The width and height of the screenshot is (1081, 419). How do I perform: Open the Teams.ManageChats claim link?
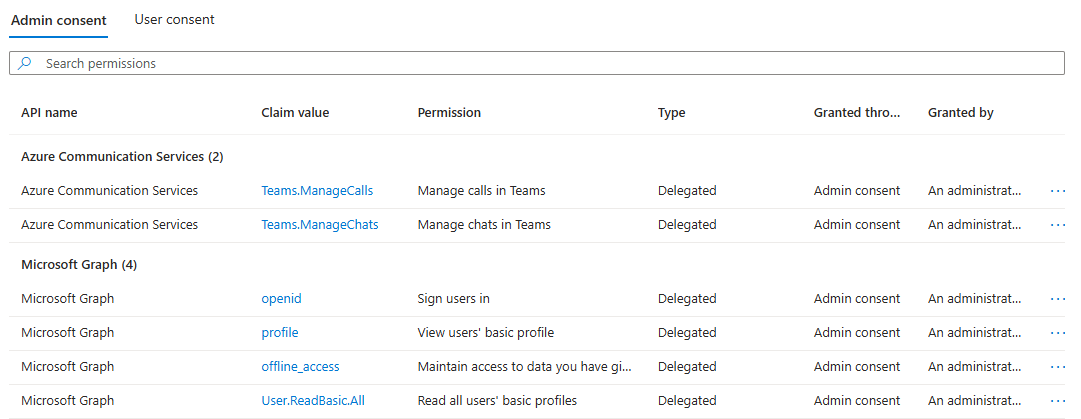tap(319, 225)
